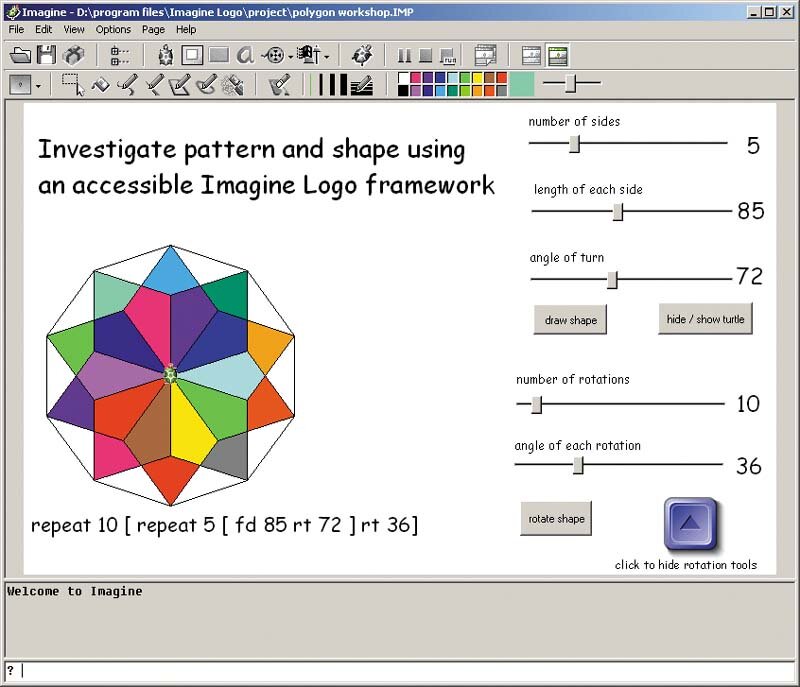Select the ellipse drawing pencil tool

(x=206, y=85)
